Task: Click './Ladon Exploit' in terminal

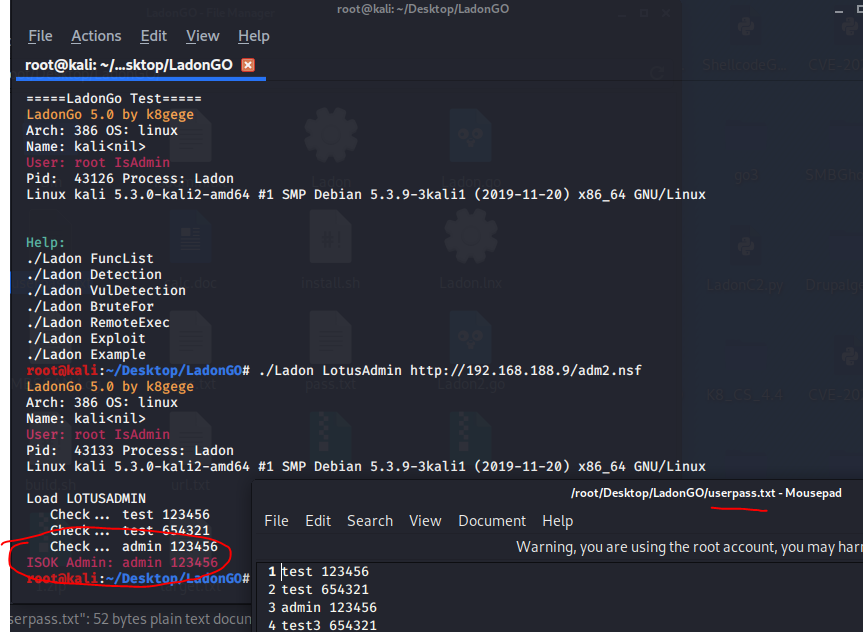Action: [x=86, y=339]
